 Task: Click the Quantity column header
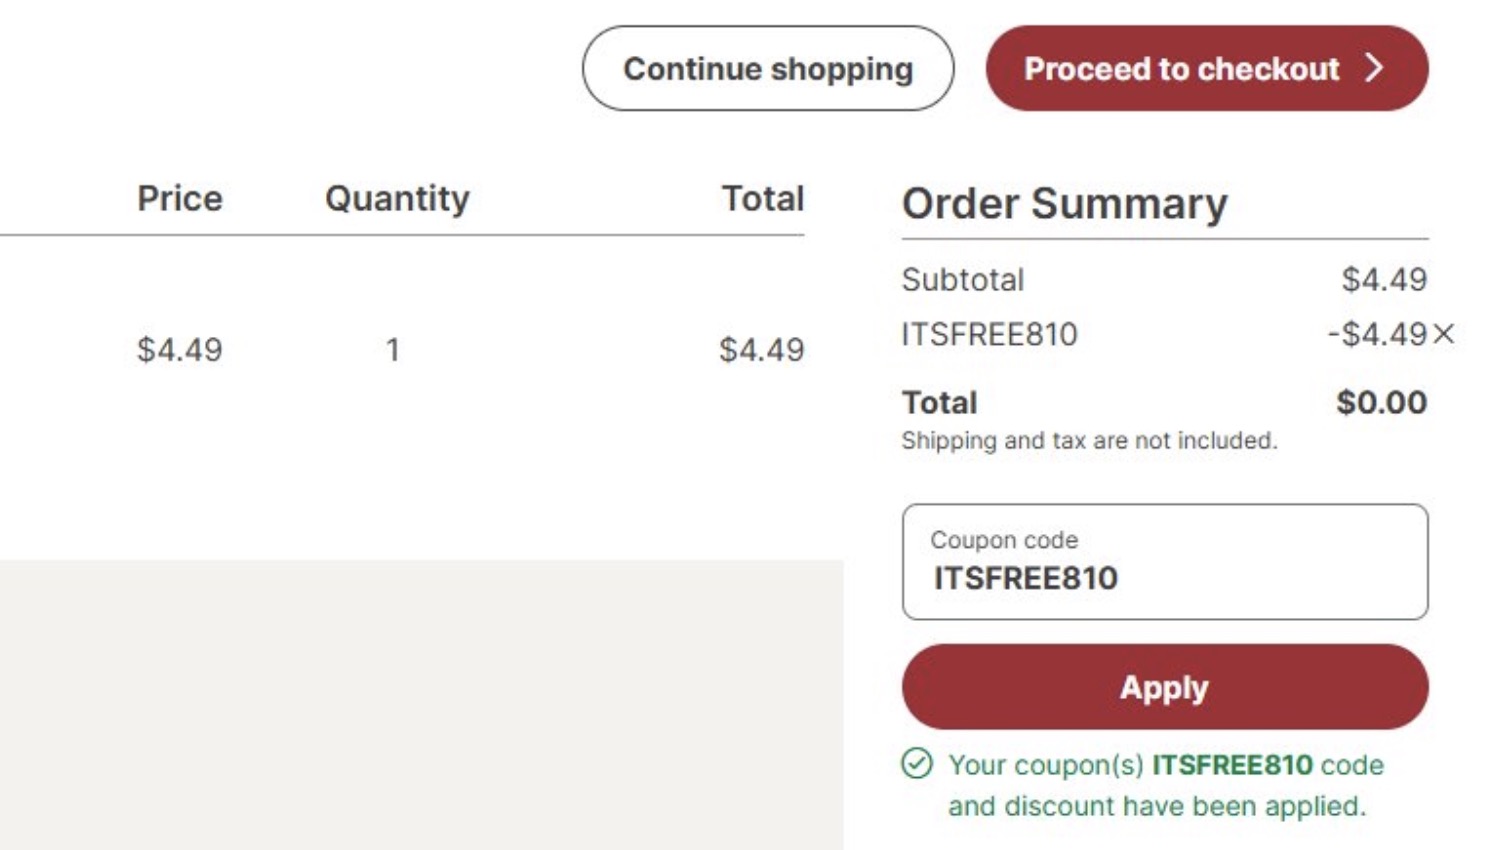coord(396,198)
